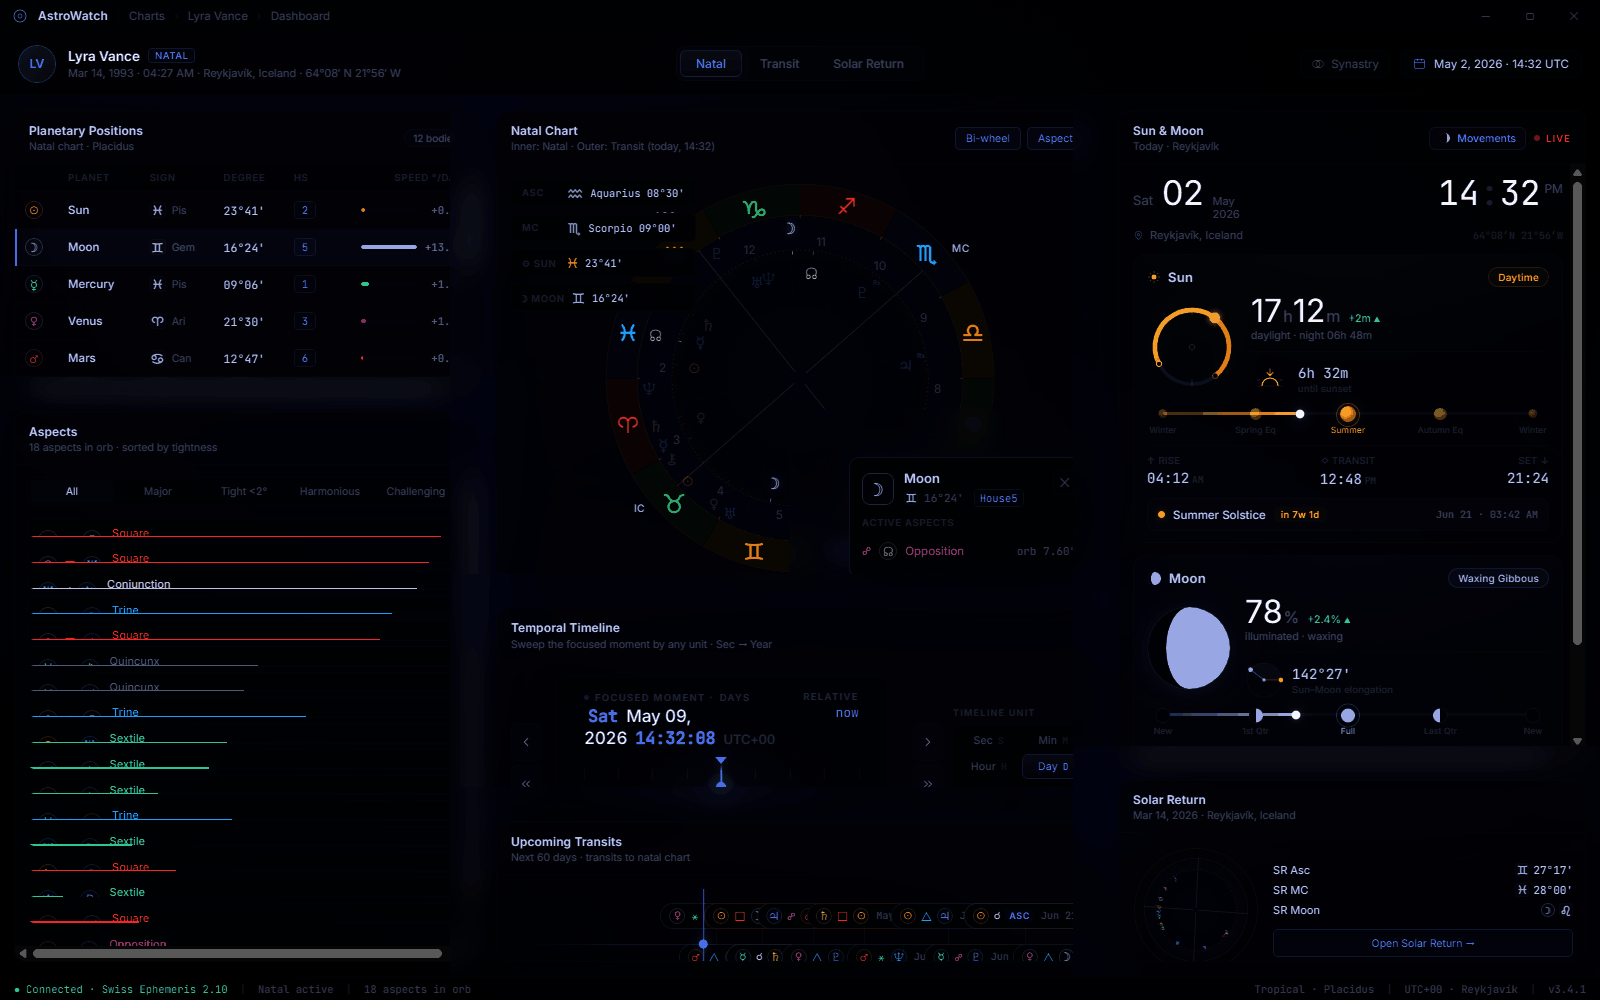Jump timeline forward with double chevron
The height and width of the screenshot is (1000, 1600).
tap(927, 784)
